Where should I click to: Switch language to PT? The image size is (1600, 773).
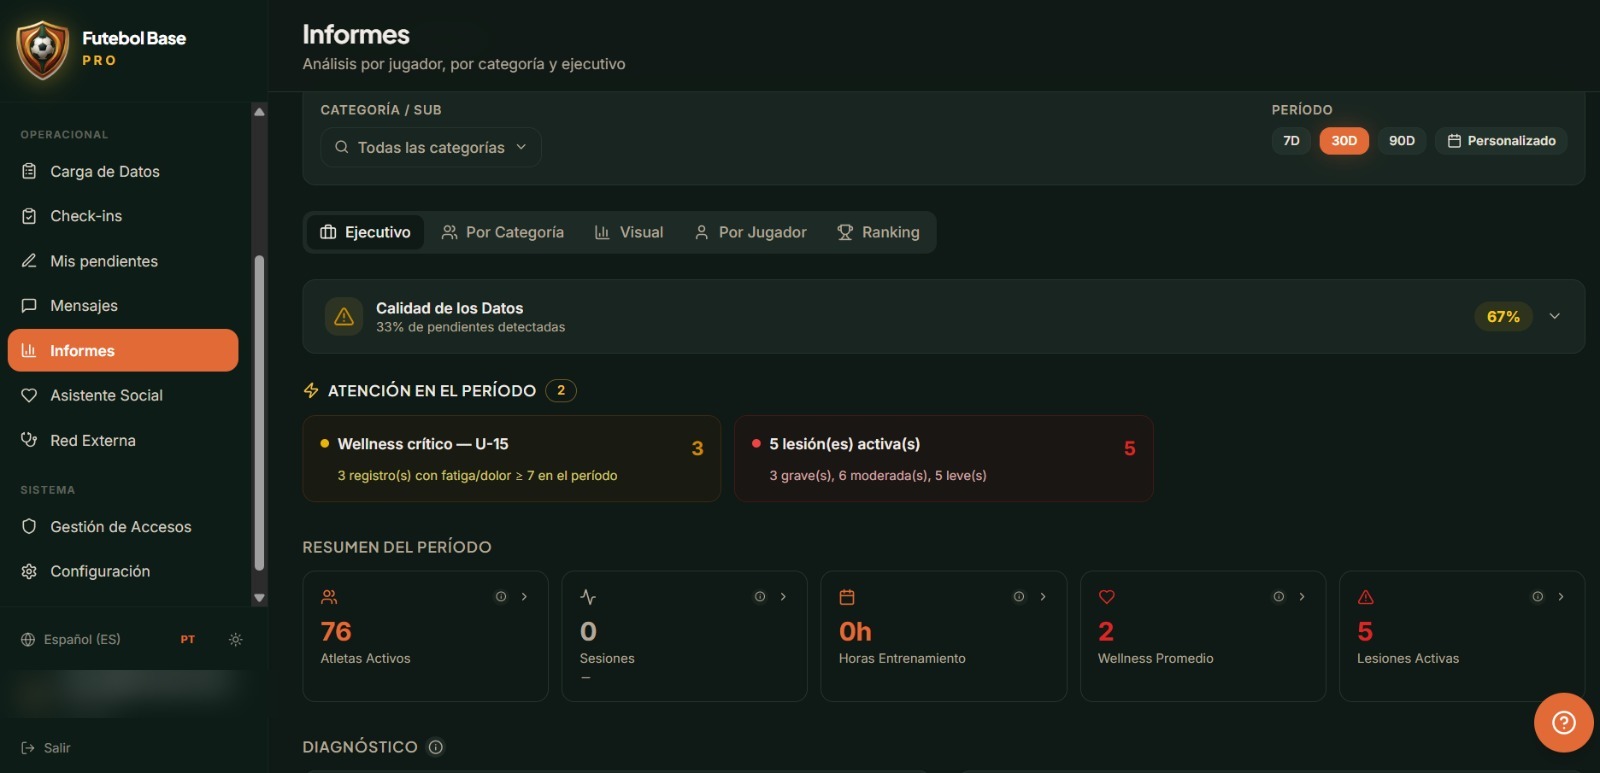tap(188, 639)
